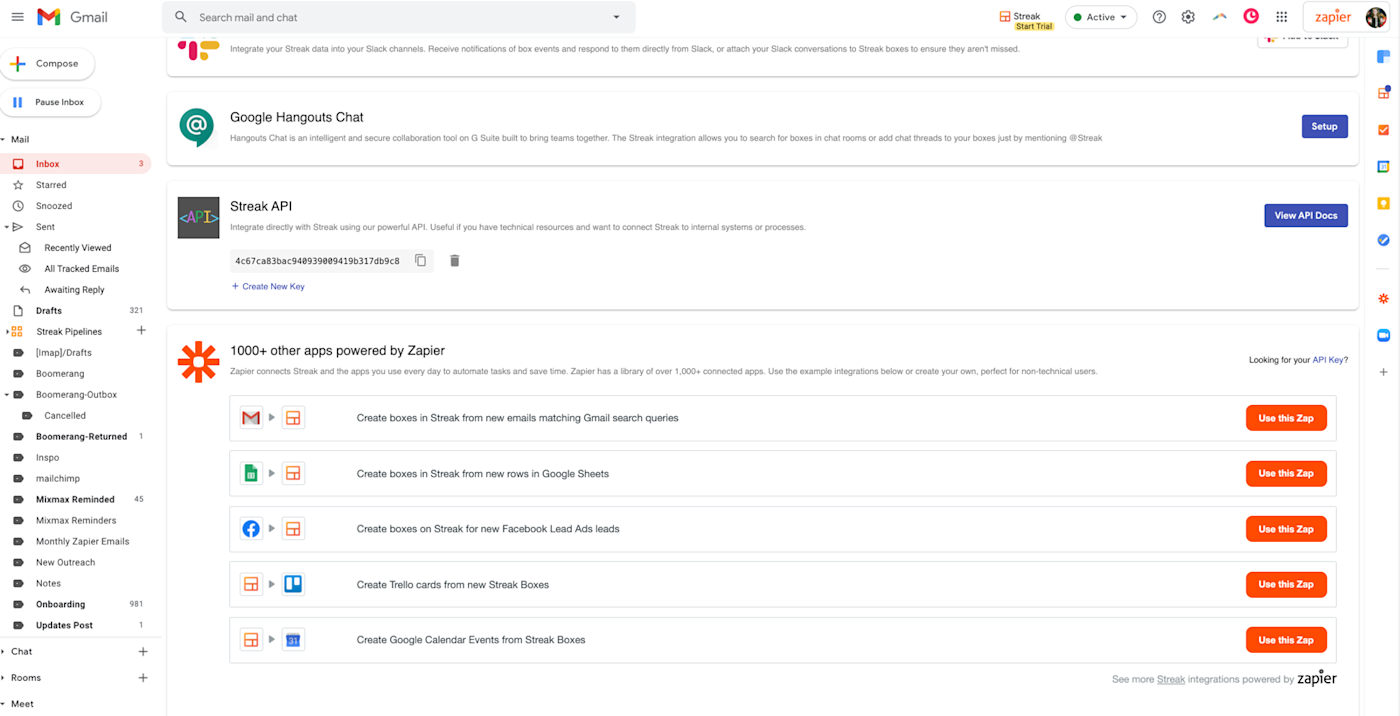
Task: Open Google Calendar side panel
Action: pyautogui.click(x=1384, y=167)
